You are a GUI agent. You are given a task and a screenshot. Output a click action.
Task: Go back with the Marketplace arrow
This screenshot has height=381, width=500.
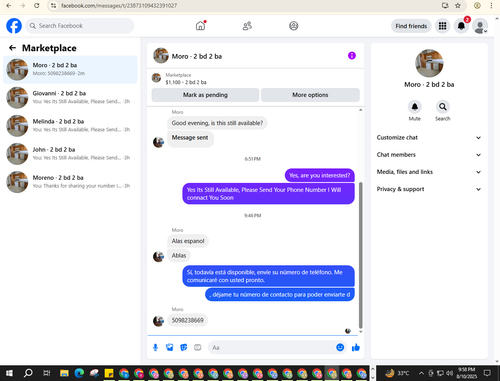click(x=12, y=48)
